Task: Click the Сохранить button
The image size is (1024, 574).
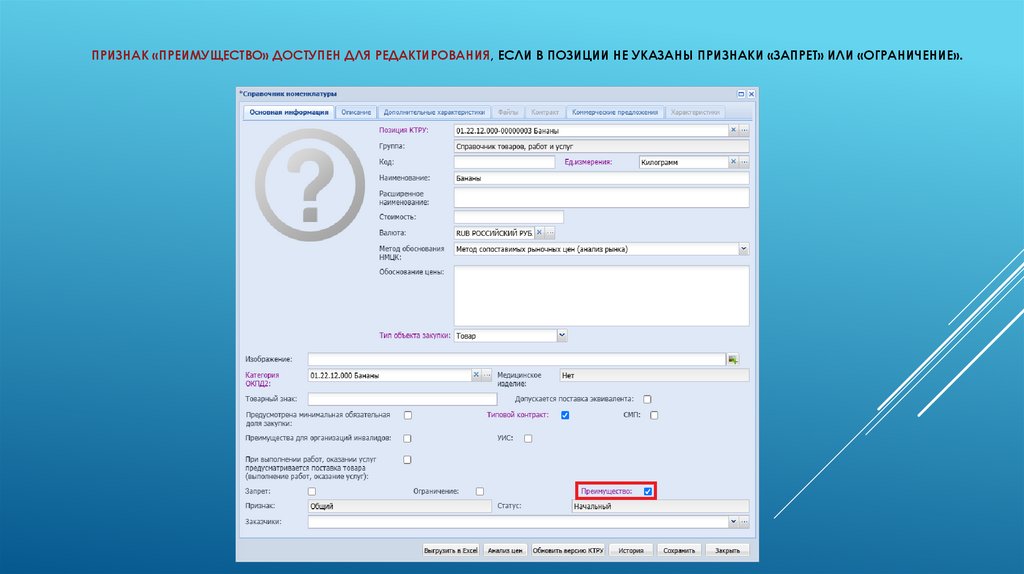Action: pos(679,550)
